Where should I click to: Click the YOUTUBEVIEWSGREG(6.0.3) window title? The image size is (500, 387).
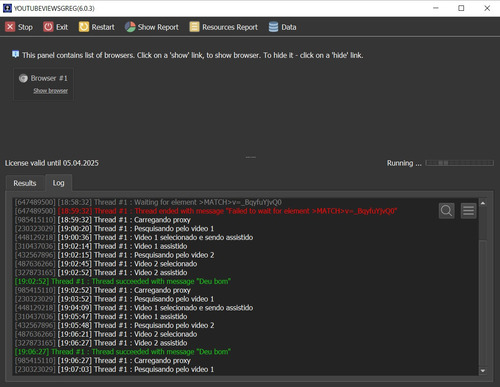point(54,8)
